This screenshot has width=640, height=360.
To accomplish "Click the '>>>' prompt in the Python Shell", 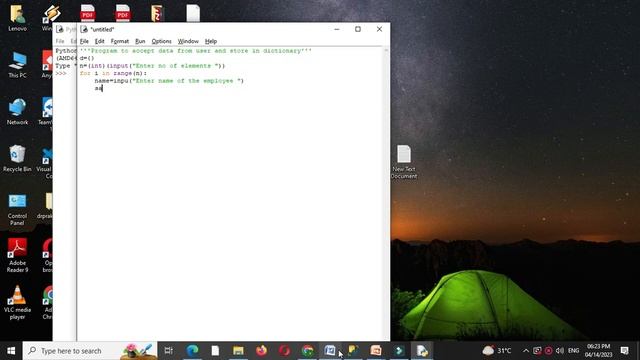I will pos(61,73).
